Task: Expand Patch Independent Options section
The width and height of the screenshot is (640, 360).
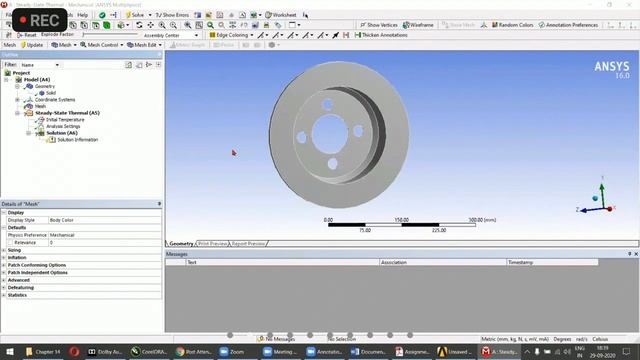Action: tap(4, 273)
